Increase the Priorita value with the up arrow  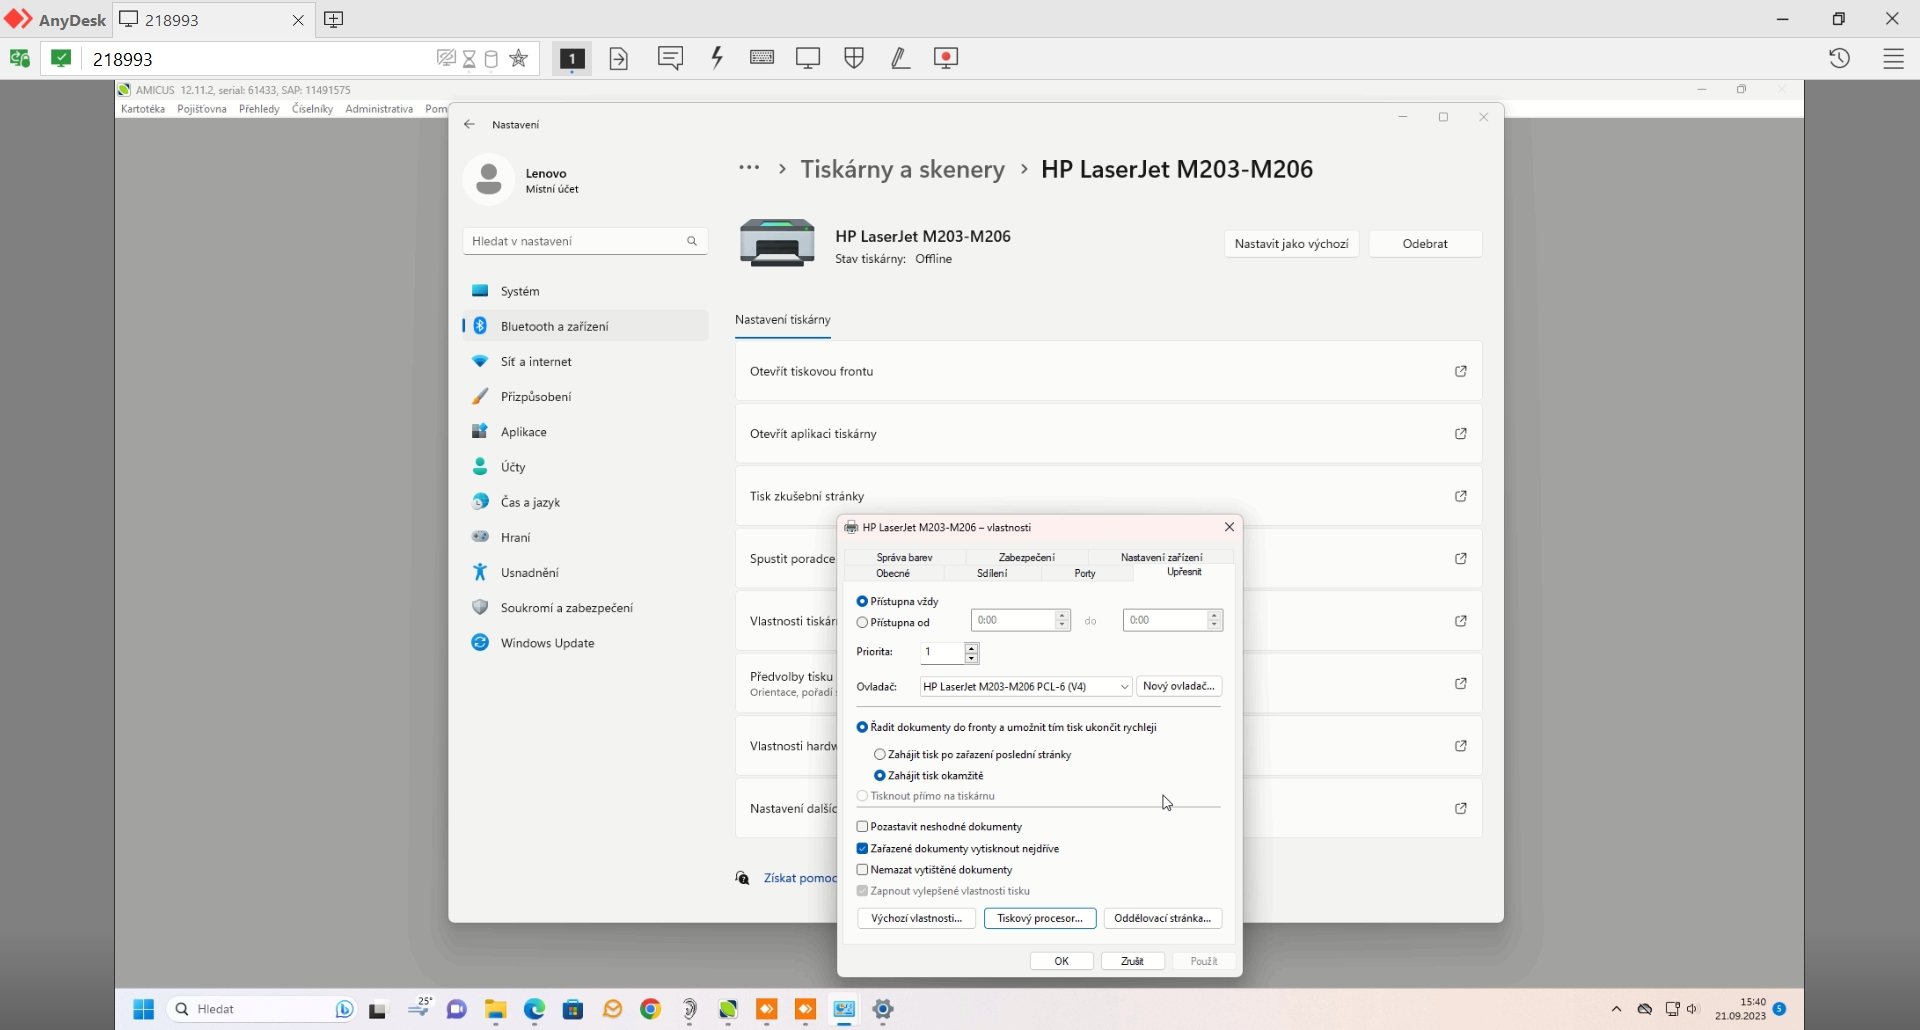tap(971, 648)
